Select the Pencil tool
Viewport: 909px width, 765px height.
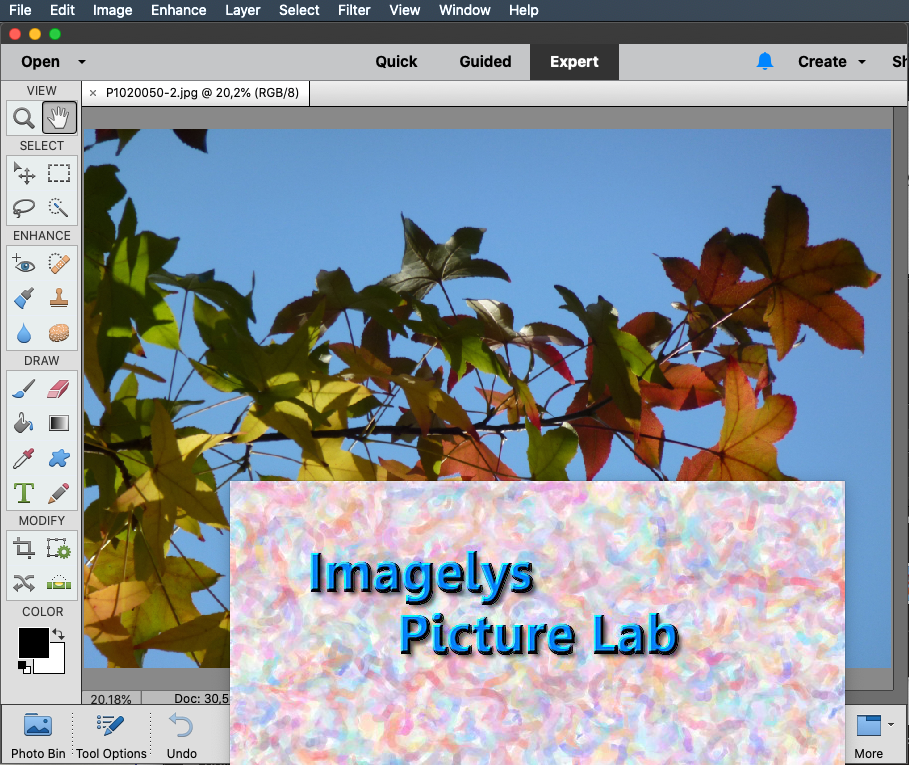click(59, 493)
